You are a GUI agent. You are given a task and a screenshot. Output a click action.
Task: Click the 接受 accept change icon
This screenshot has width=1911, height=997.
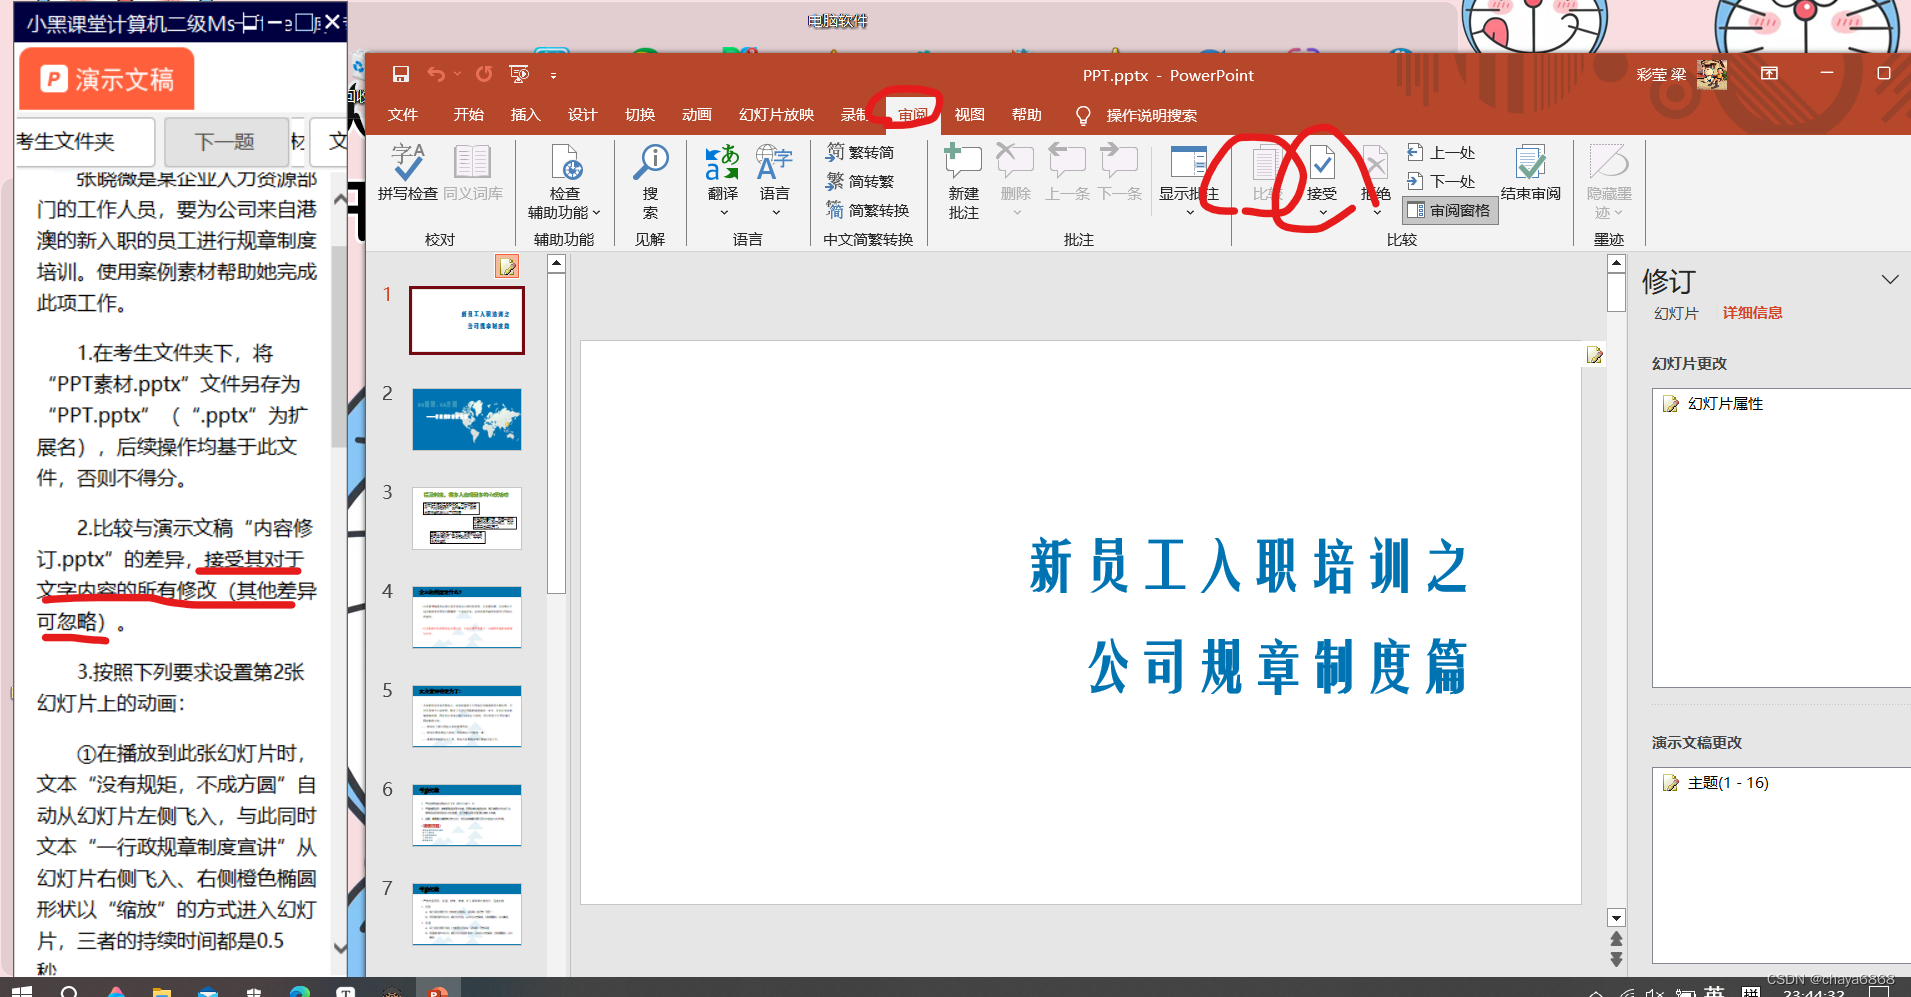click(1322, 163)
